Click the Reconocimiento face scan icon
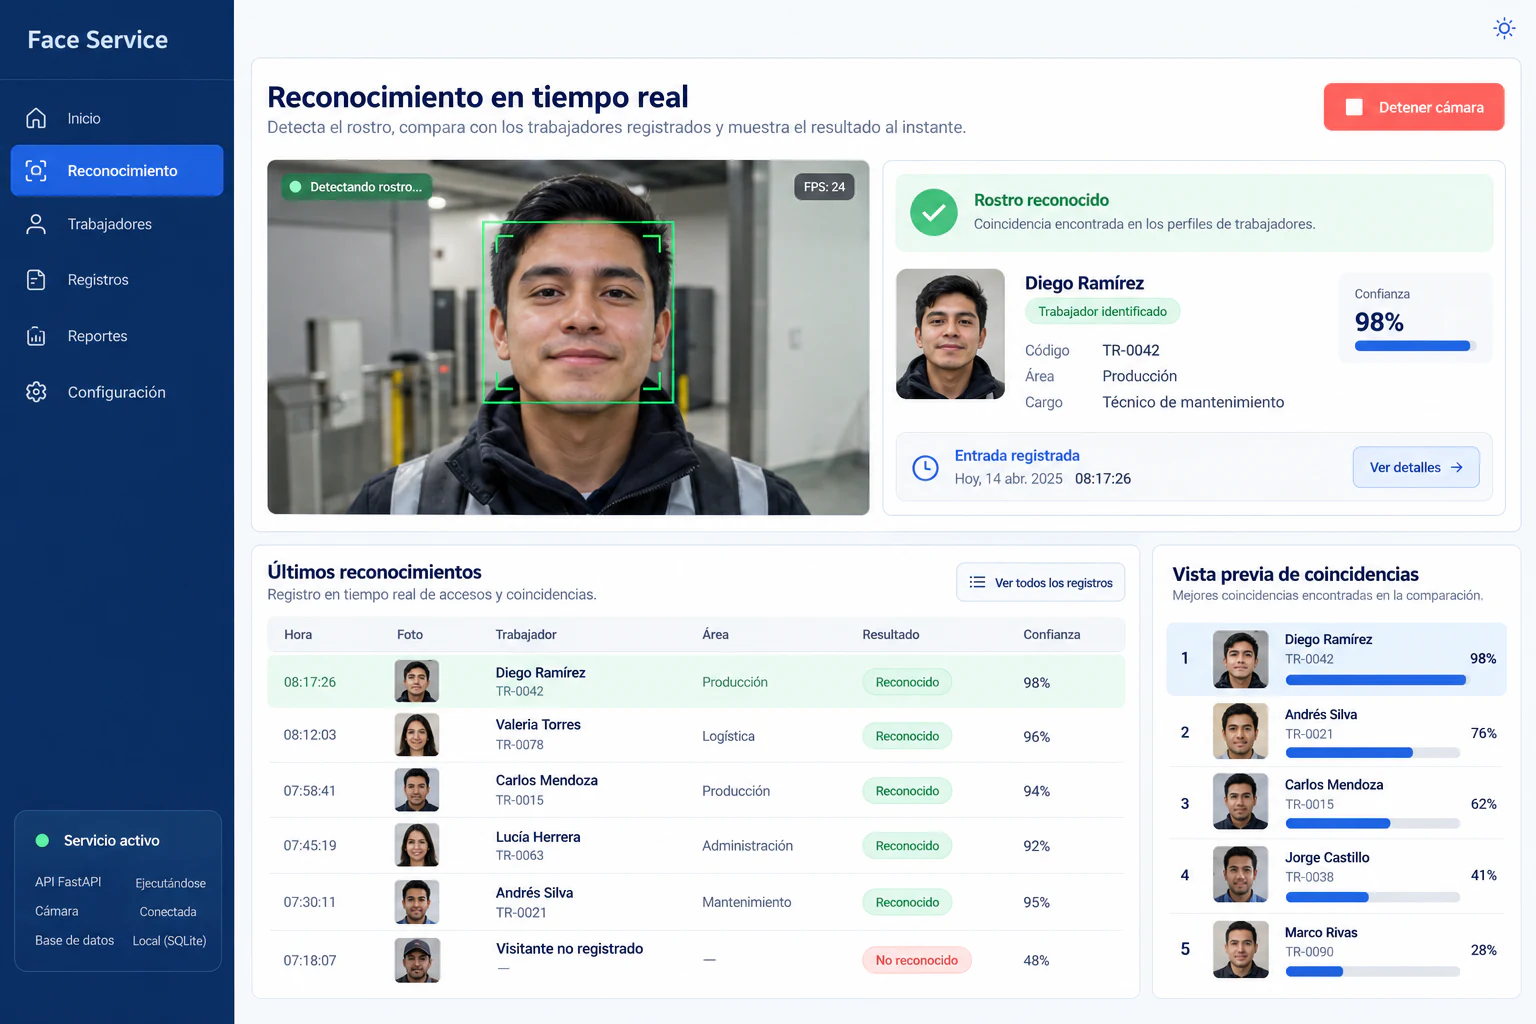Image resolution: width=1536 pixels, height=1024 pixels. pos(36,171)
